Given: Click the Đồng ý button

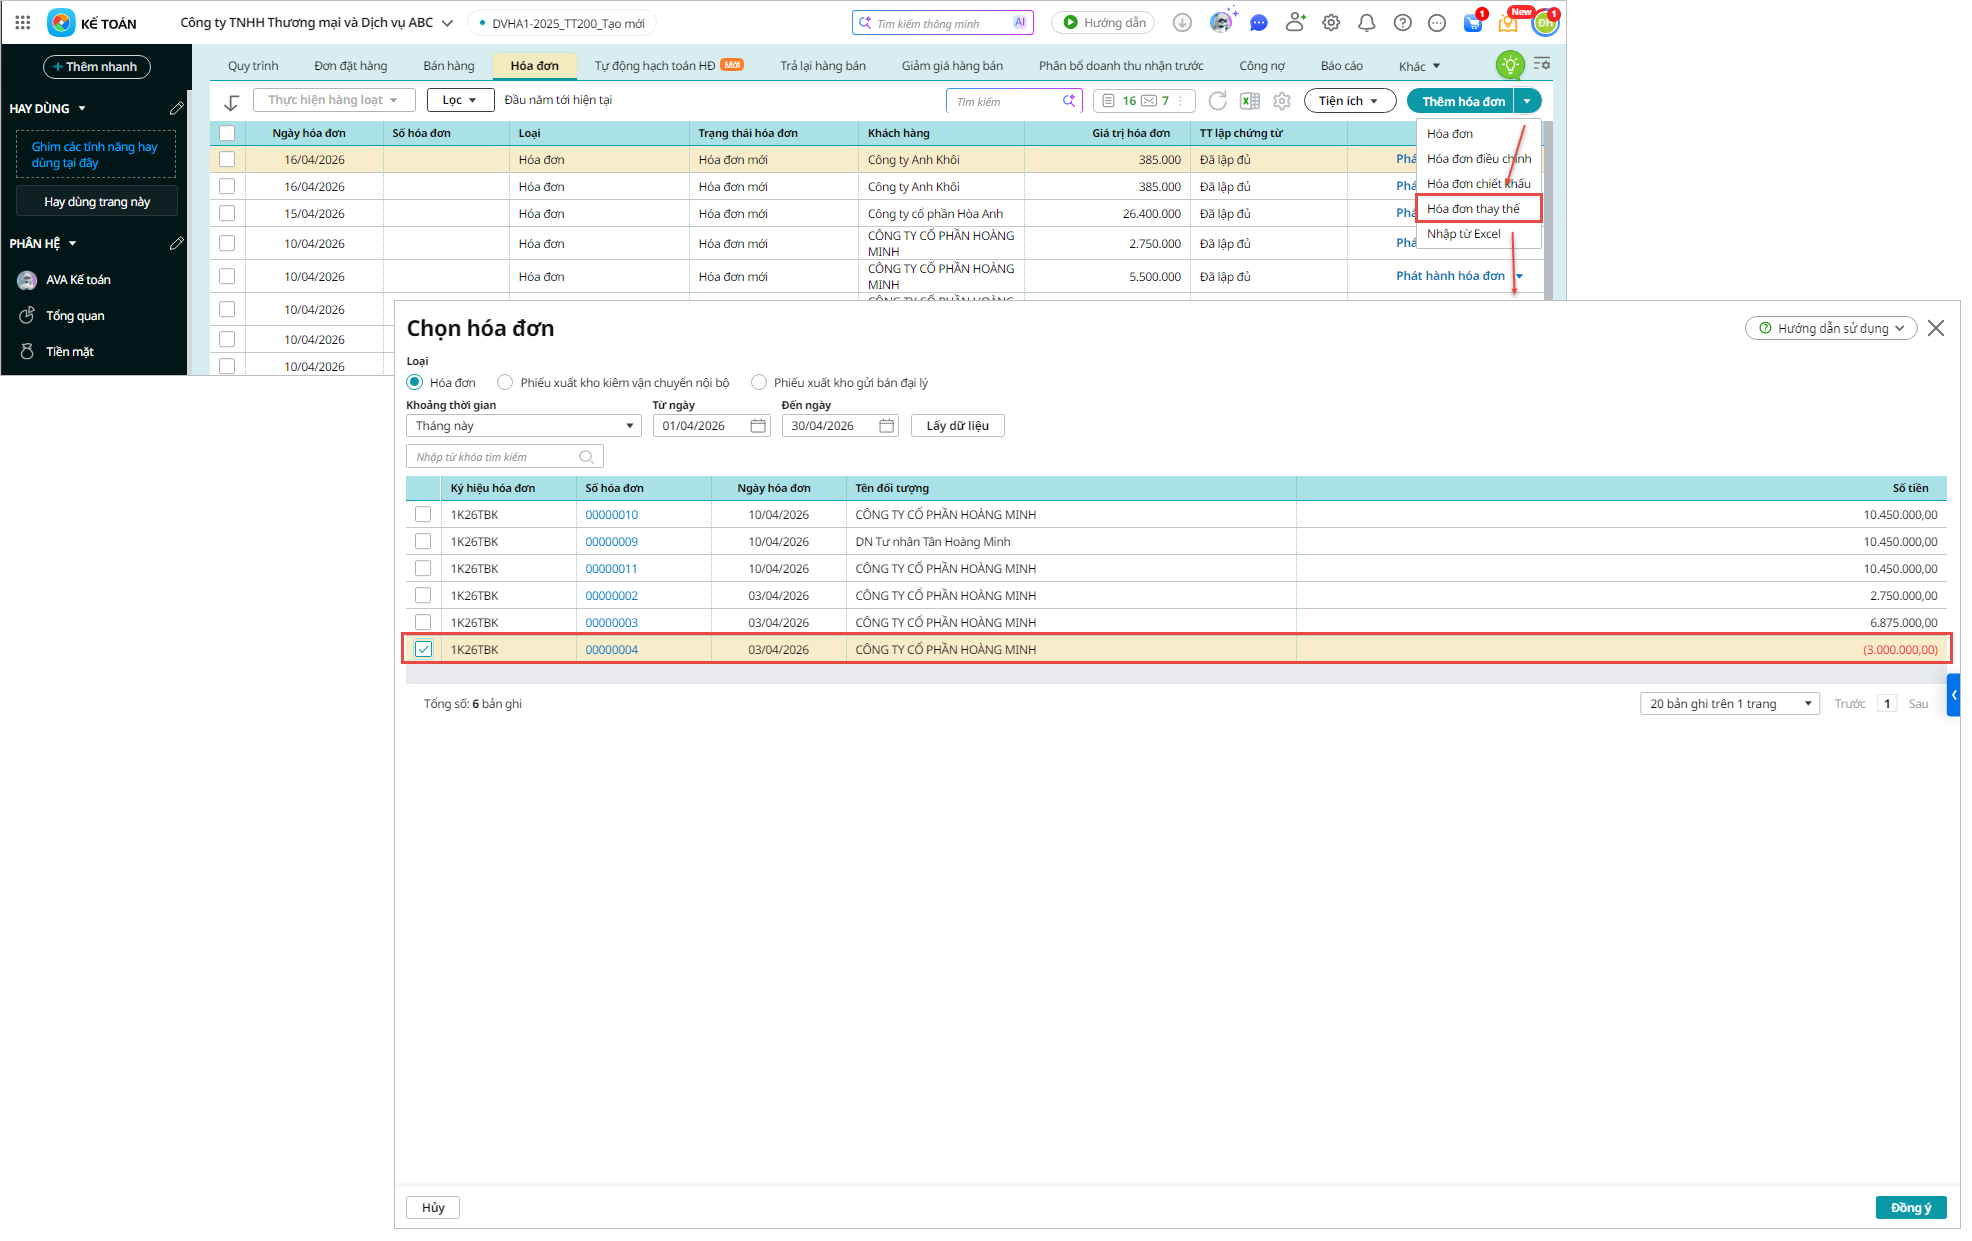Looking at the screenshot, I should (1910, 1207).
